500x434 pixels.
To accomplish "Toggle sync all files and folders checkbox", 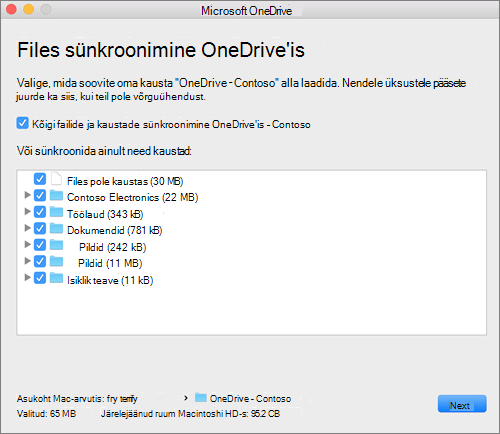I will tap(22, 123).
